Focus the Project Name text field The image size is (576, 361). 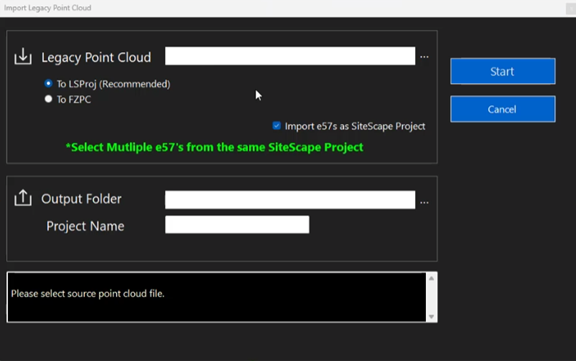(237, 224)
